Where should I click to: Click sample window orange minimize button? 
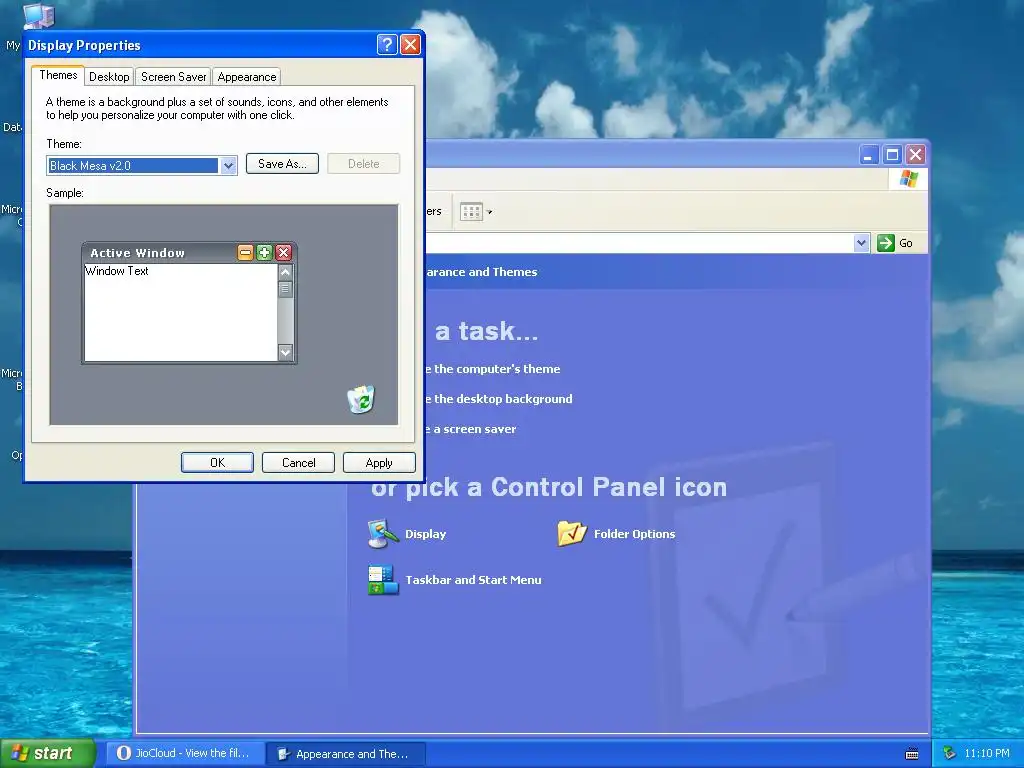click(245, 253)
